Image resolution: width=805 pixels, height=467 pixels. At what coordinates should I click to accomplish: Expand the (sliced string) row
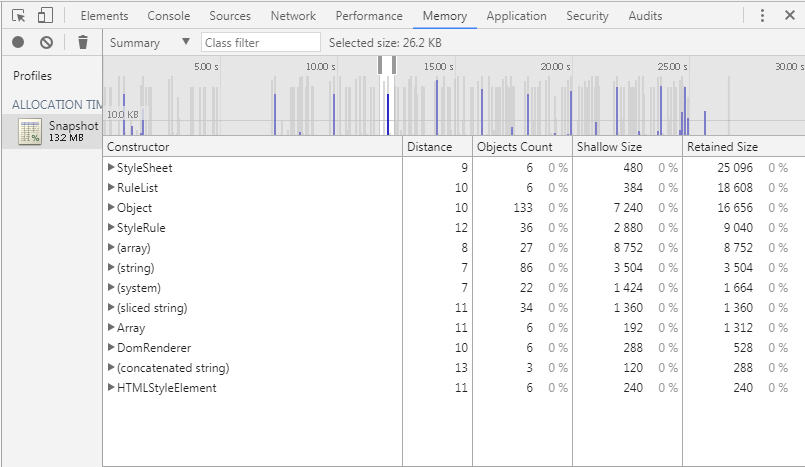(x=110, y=307)
